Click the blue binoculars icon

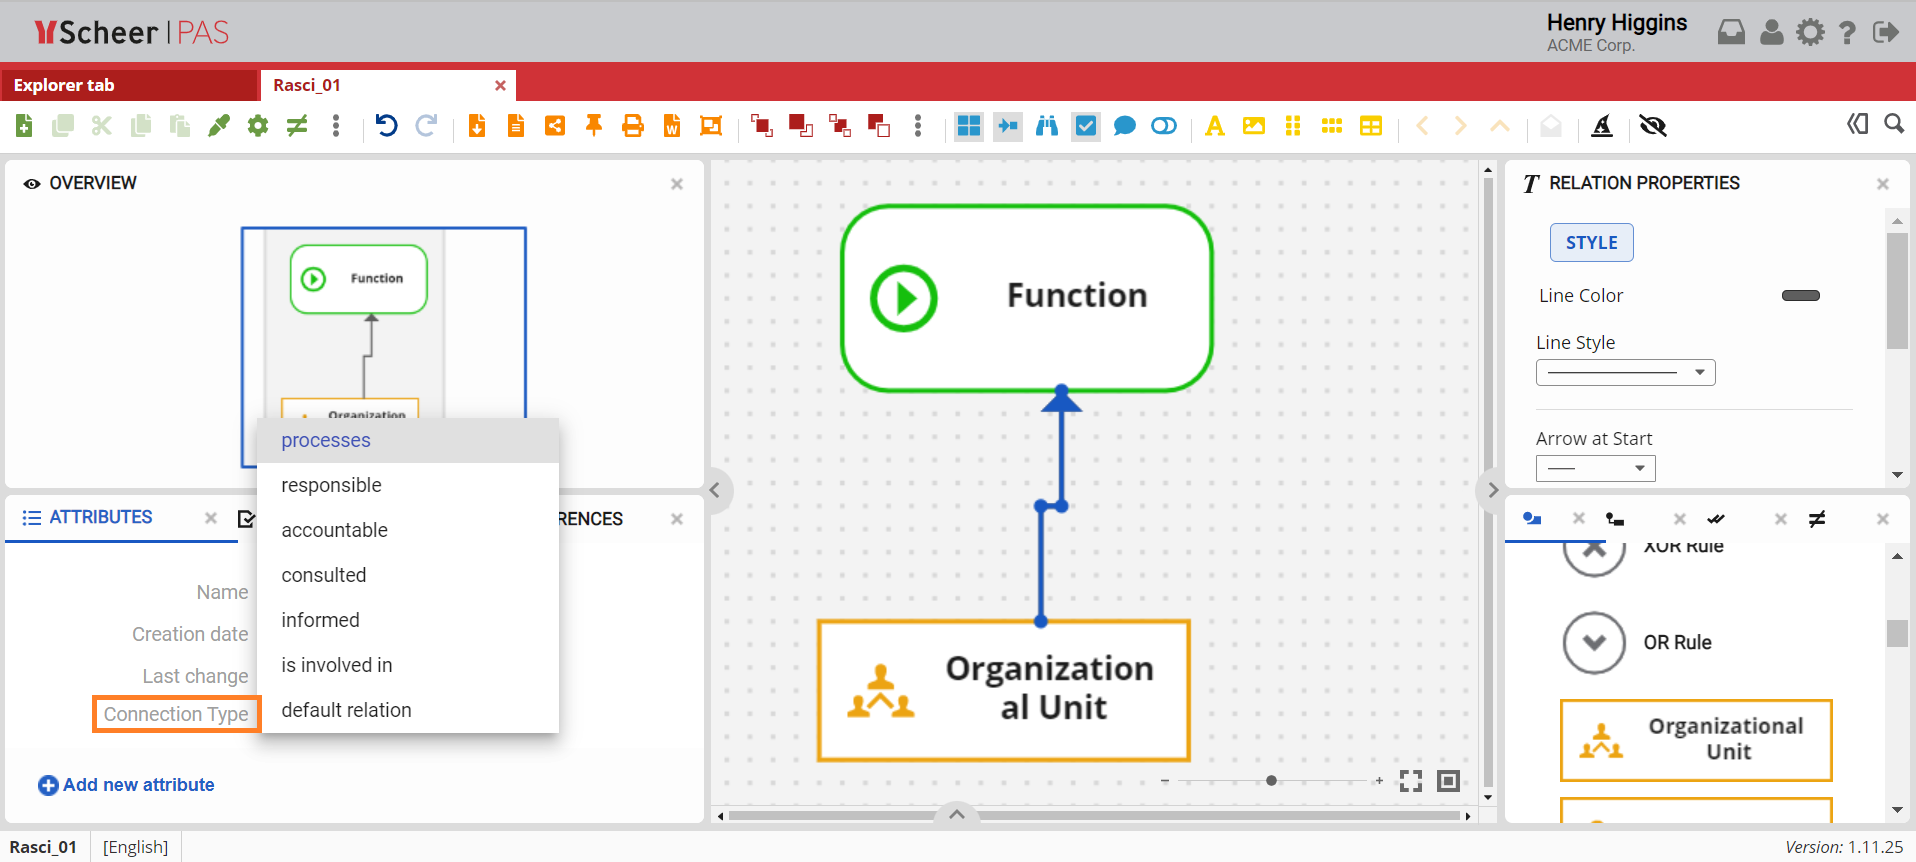click(1047, 126)
